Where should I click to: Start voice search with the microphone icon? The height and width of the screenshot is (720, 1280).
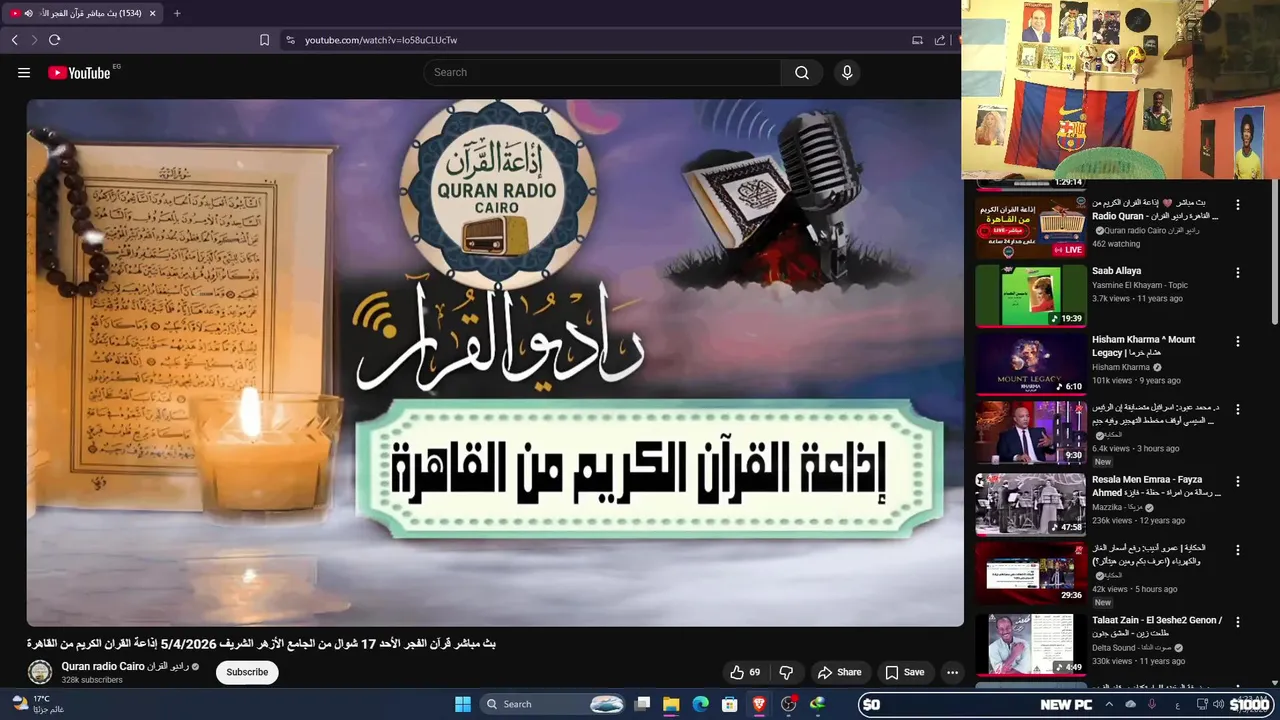click(x=847, y=73)
